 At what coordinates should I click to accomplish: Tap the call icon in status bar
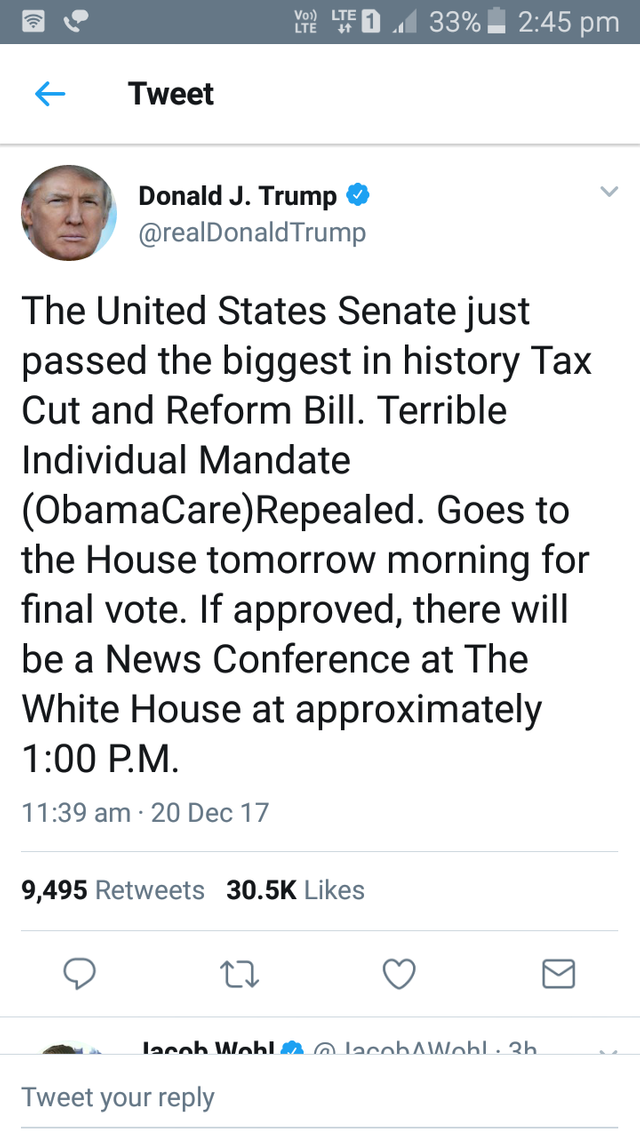pyautogui.click(x=74, y=22)
